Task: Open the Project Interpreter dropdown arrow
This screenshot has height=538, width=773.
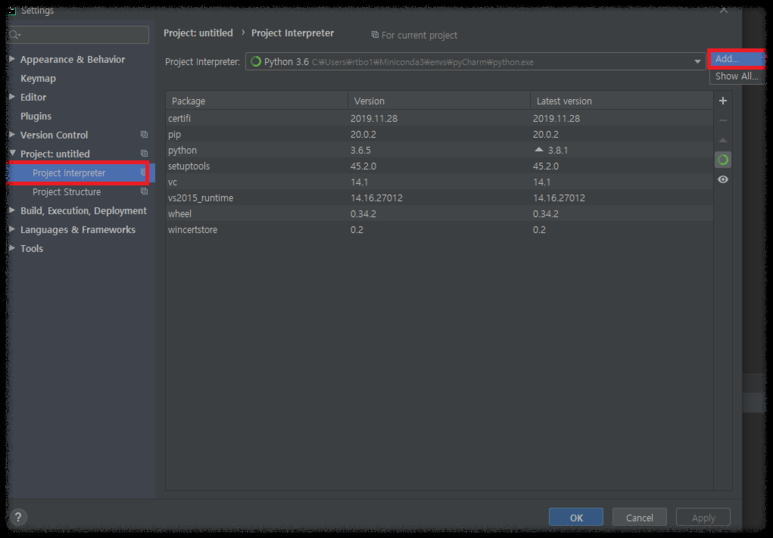Action: coord(697,62)
